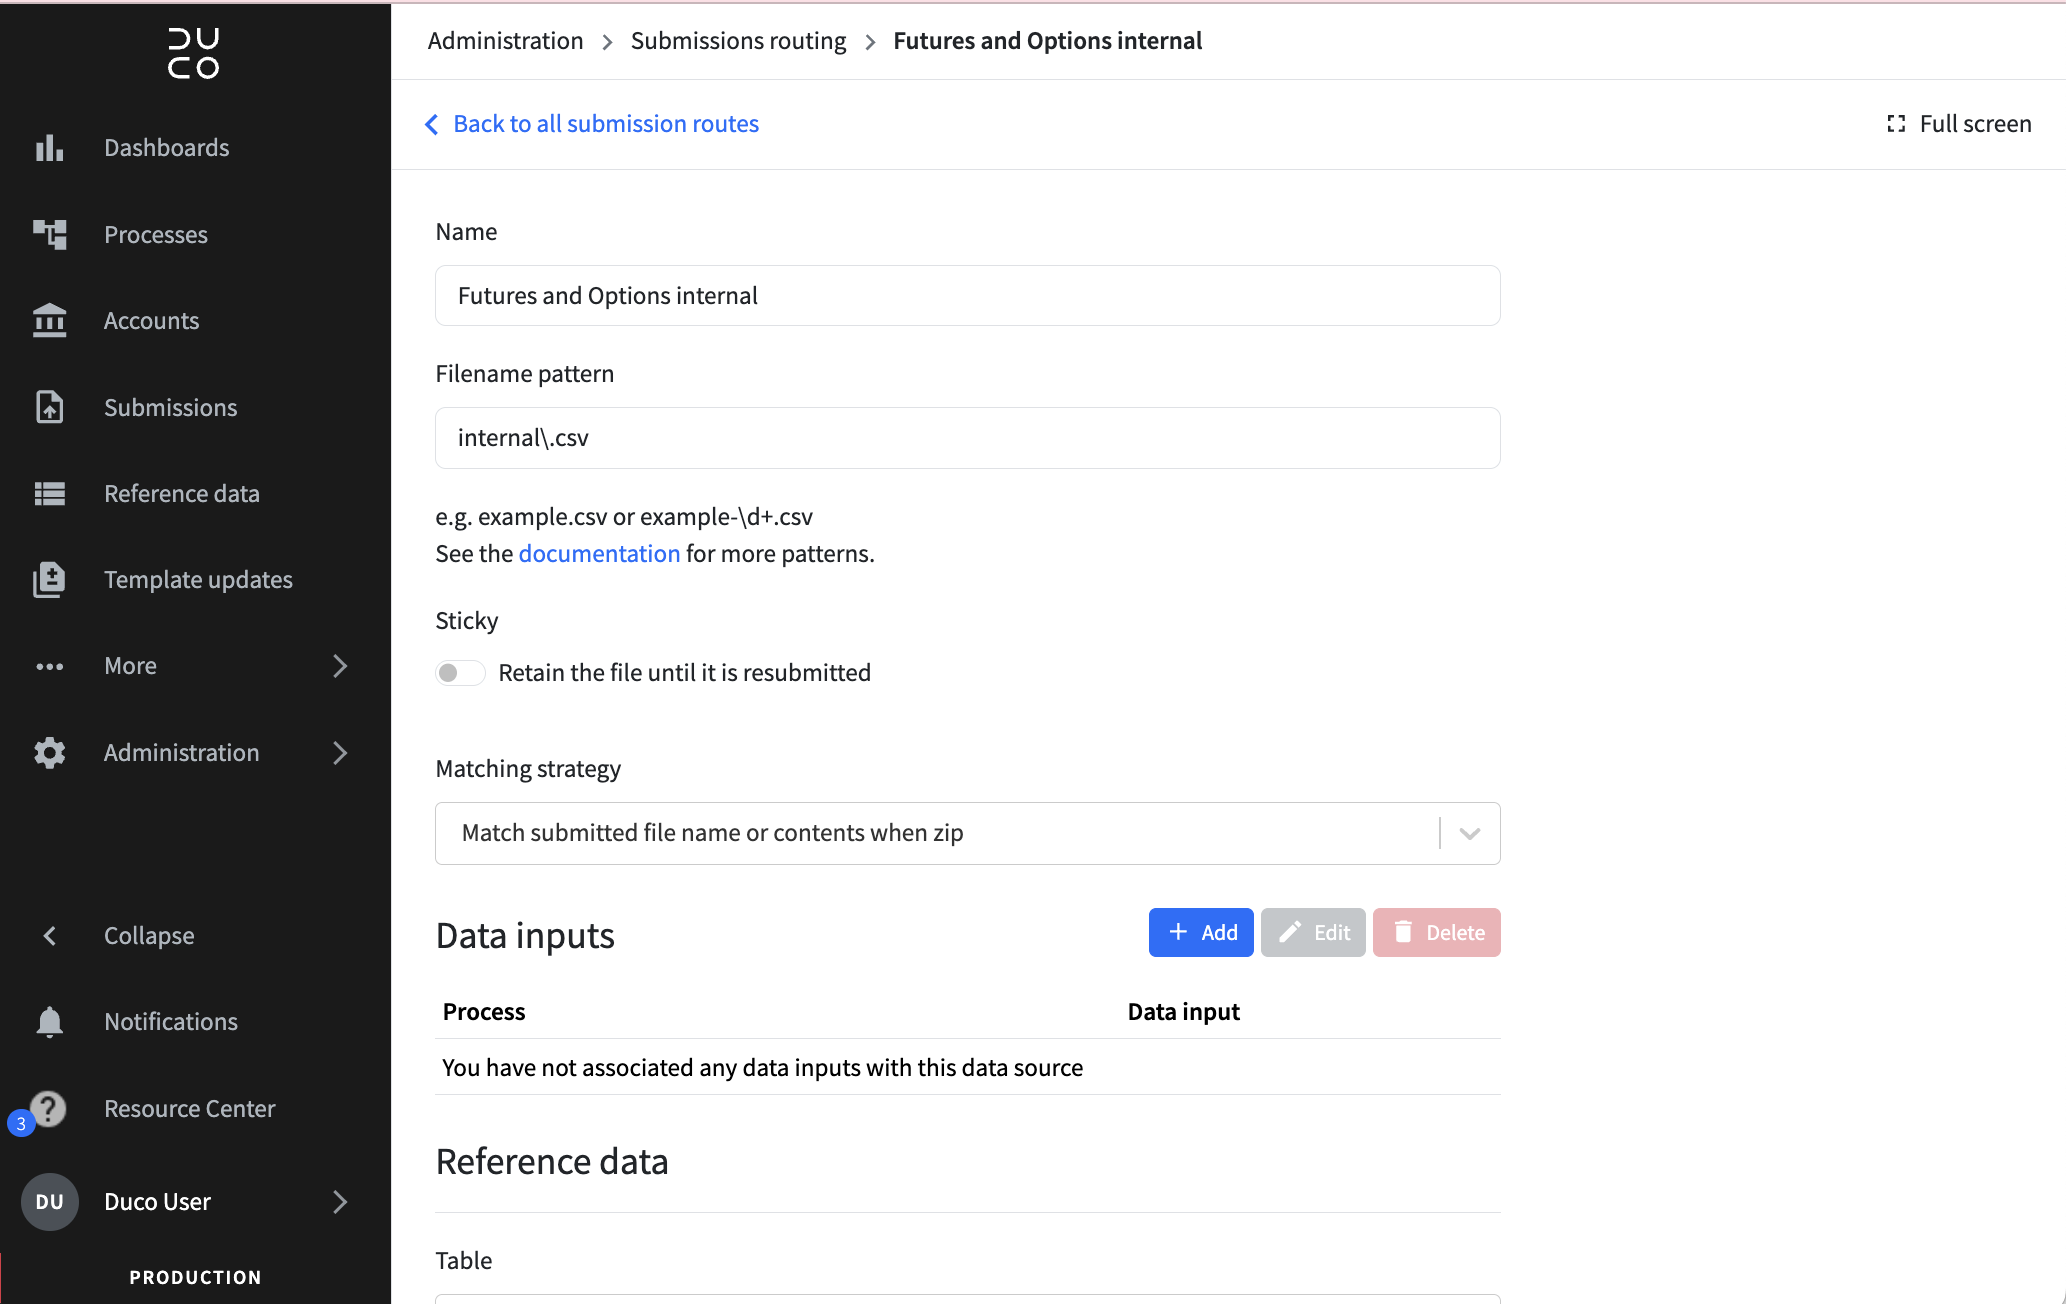This screenshot has width=2066, height=1304.
Task: Click the Filename pattern input field
Action: (x=967, y=438)
